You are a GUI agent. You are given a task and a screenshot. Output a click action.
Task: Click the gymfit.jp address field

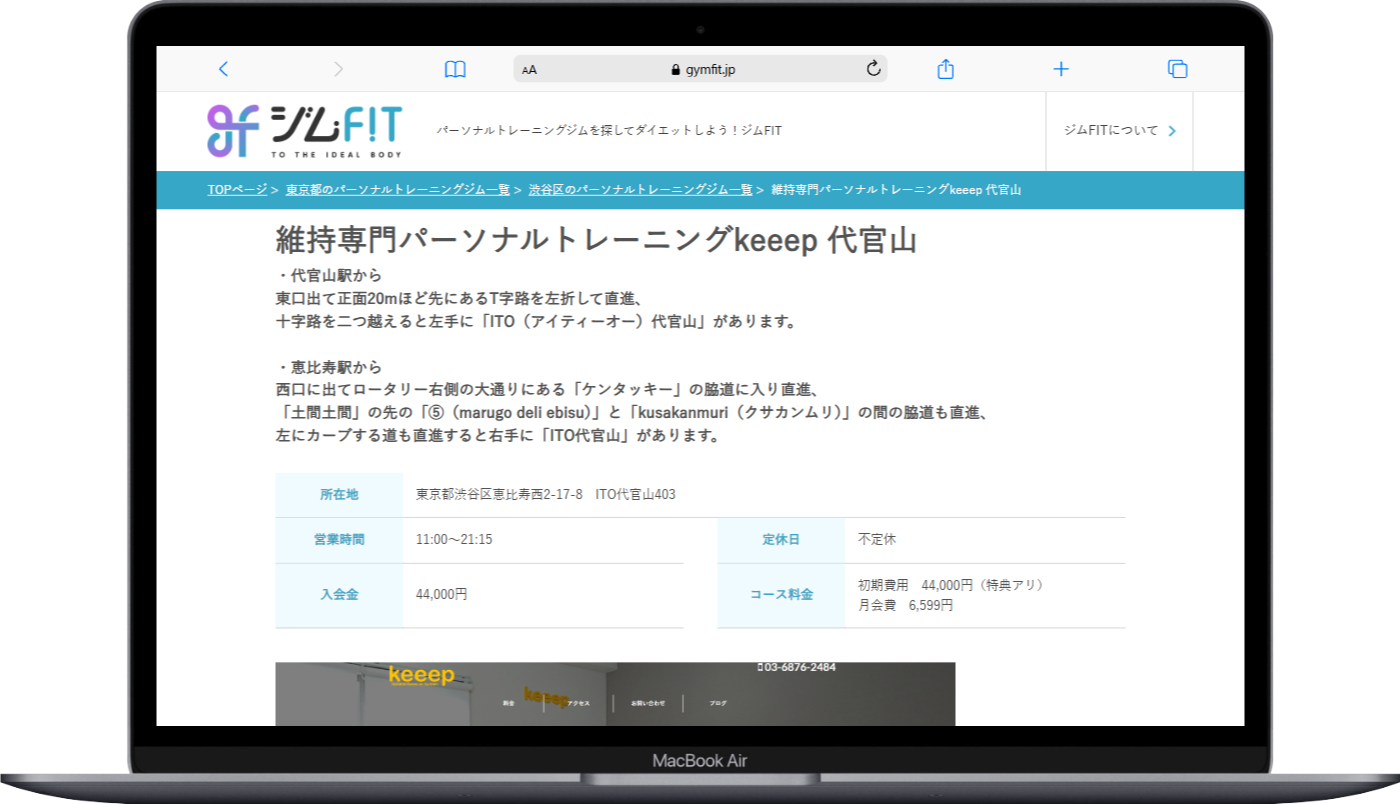point(700,69)
